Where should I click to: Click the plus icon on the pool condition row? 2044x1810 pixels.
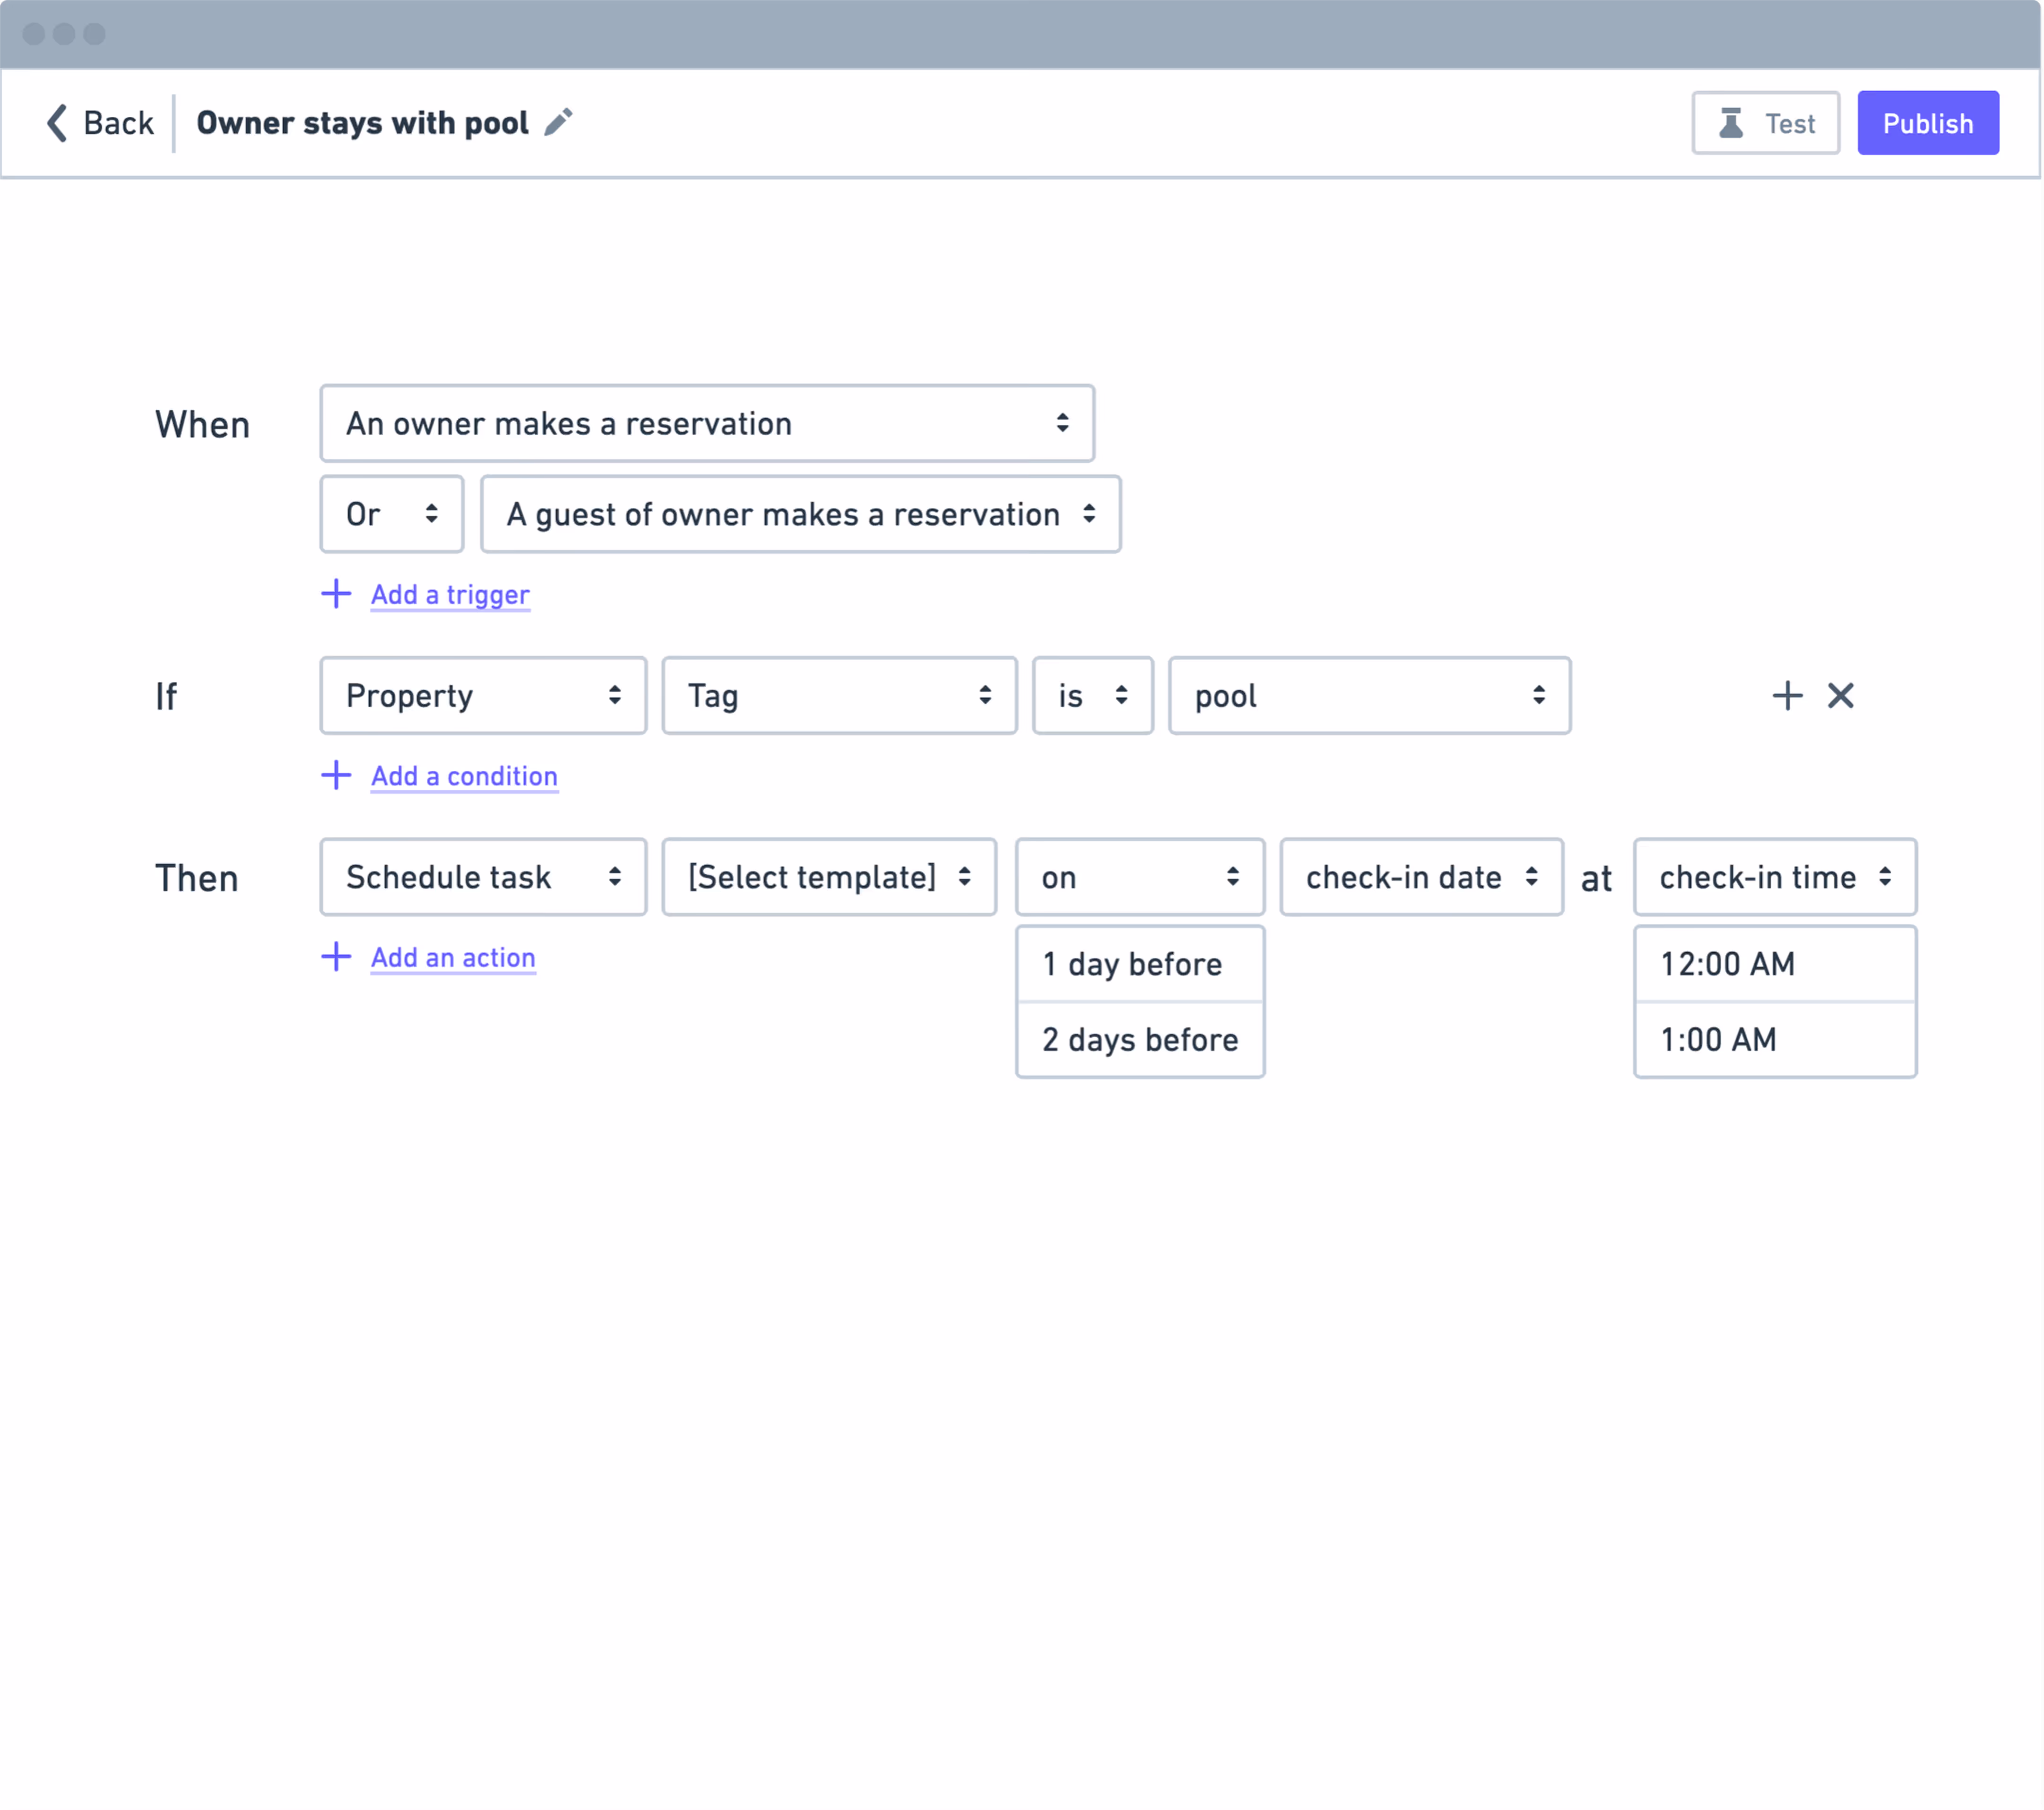point(1787,696)
